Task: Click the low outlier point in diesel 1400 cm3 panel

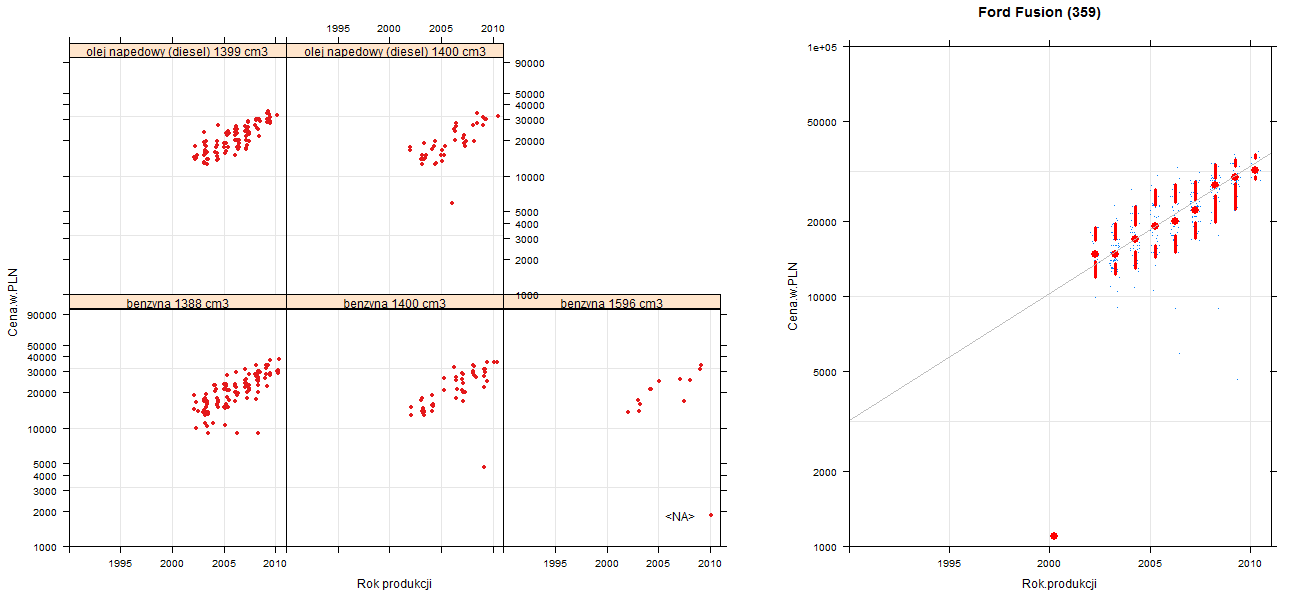Action: click(452, 203)
